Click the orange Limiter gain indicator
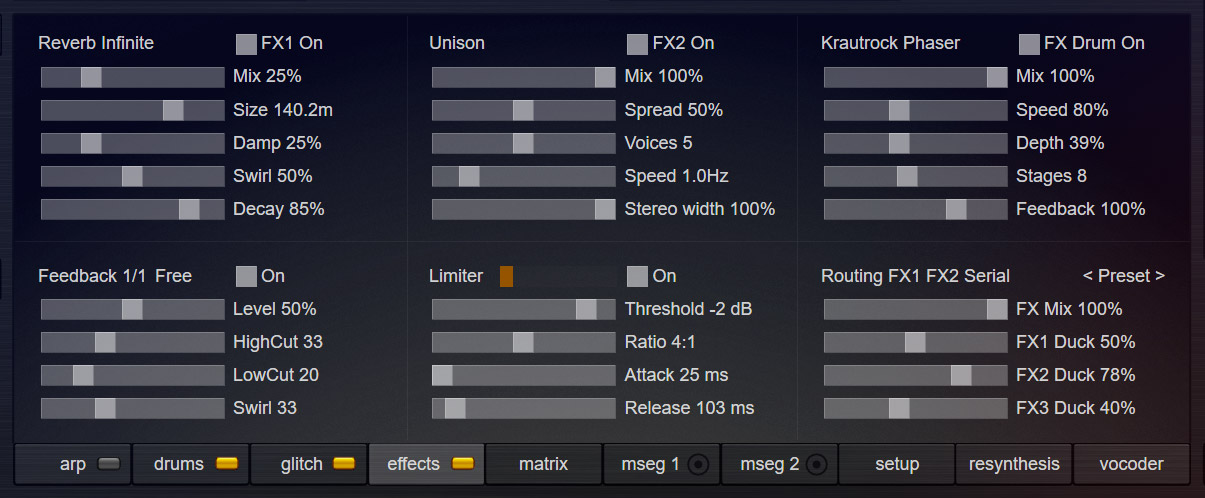Image resolution: width=1205 pixels, height=498 pixels. (x=506, y=276)
